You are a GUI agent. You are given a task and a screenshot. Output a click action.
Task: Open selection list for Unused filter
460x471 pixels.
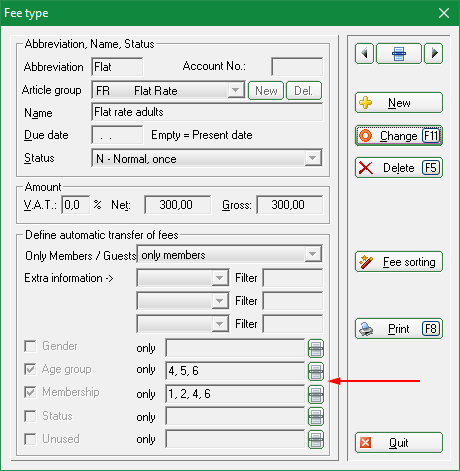316,439
